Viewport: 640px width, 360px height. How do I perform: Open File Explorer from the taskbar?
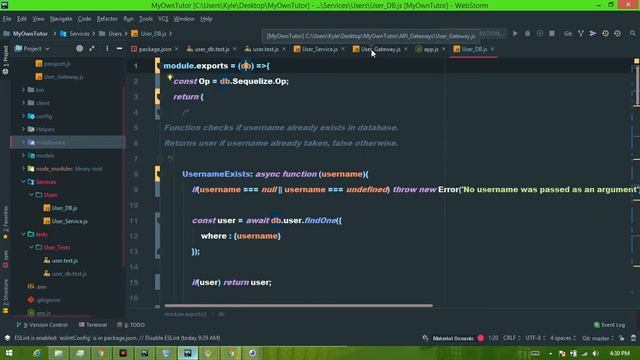(x=58, y=353)
